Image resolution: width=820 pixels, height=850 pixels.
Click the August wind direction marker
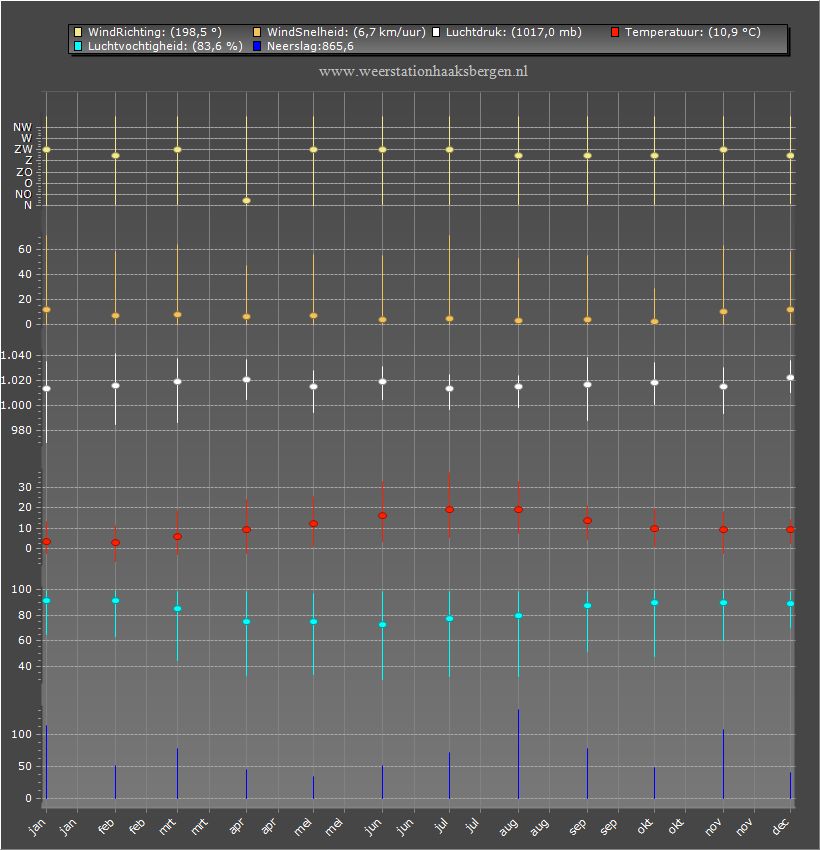click(519, 156)
